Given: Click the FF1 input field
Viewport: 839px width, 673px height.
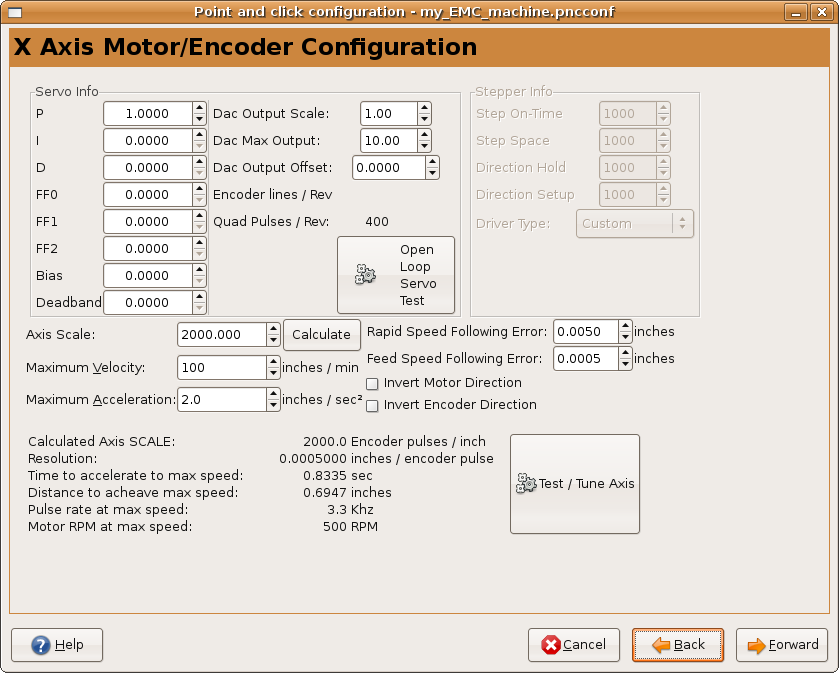Looking at the screenshot, I should [148, 221].
